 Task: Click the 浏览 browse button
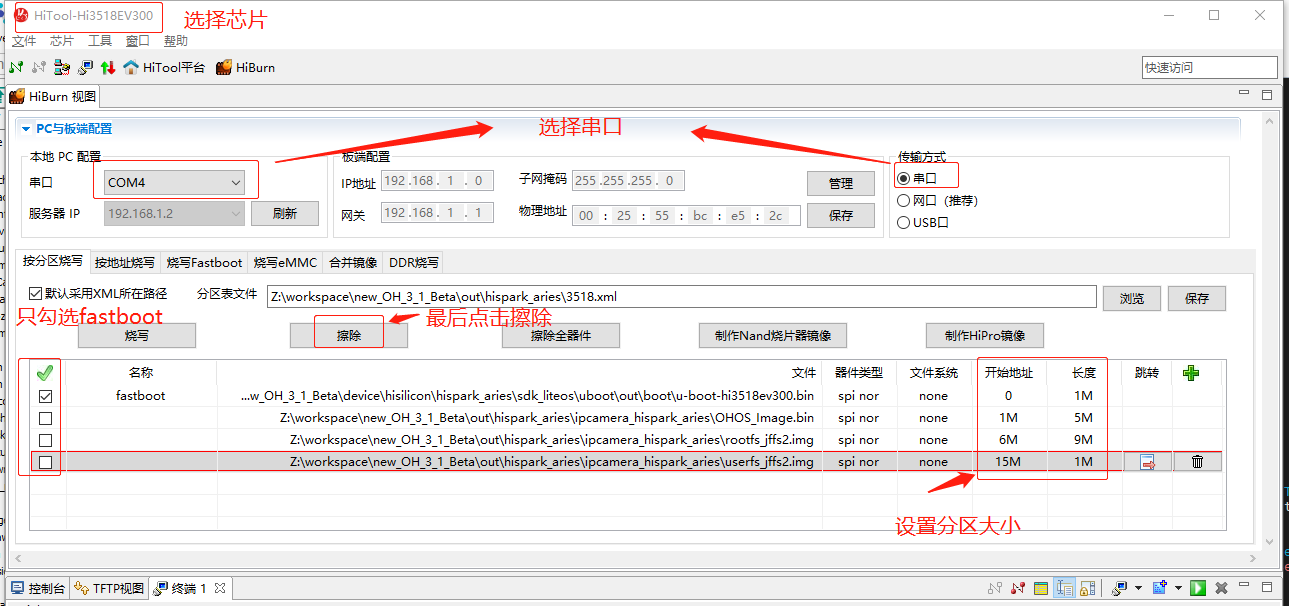[x=1131, y=298]
